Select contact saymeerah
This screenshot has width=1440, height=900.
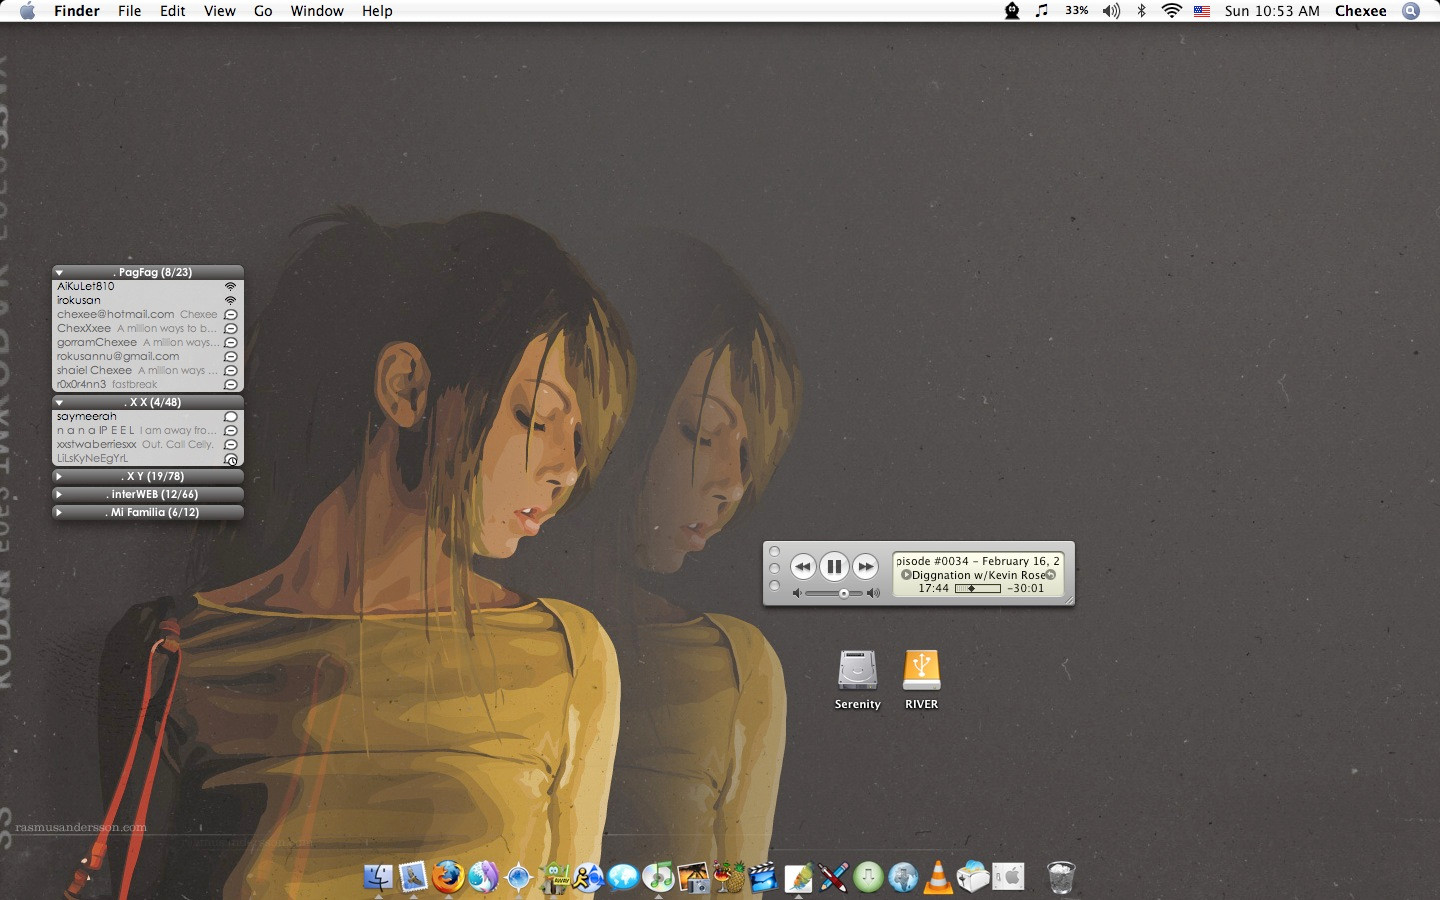(x=147, y=416)
